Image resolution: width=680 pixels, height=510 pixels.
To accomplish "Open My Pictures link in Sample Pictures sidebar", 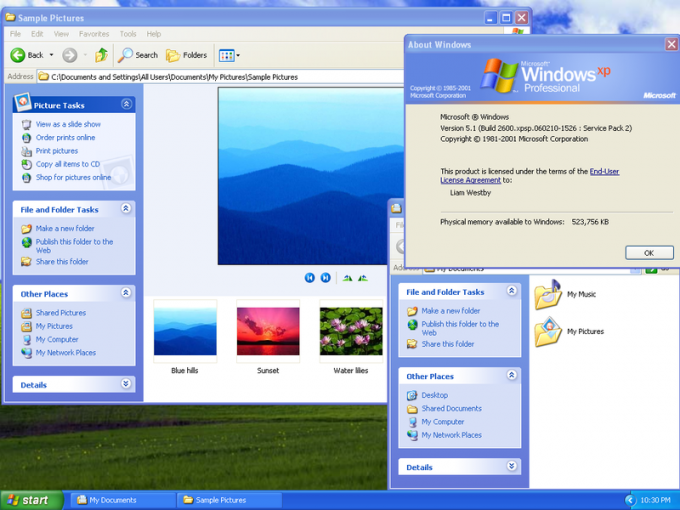I will [54, 326].
